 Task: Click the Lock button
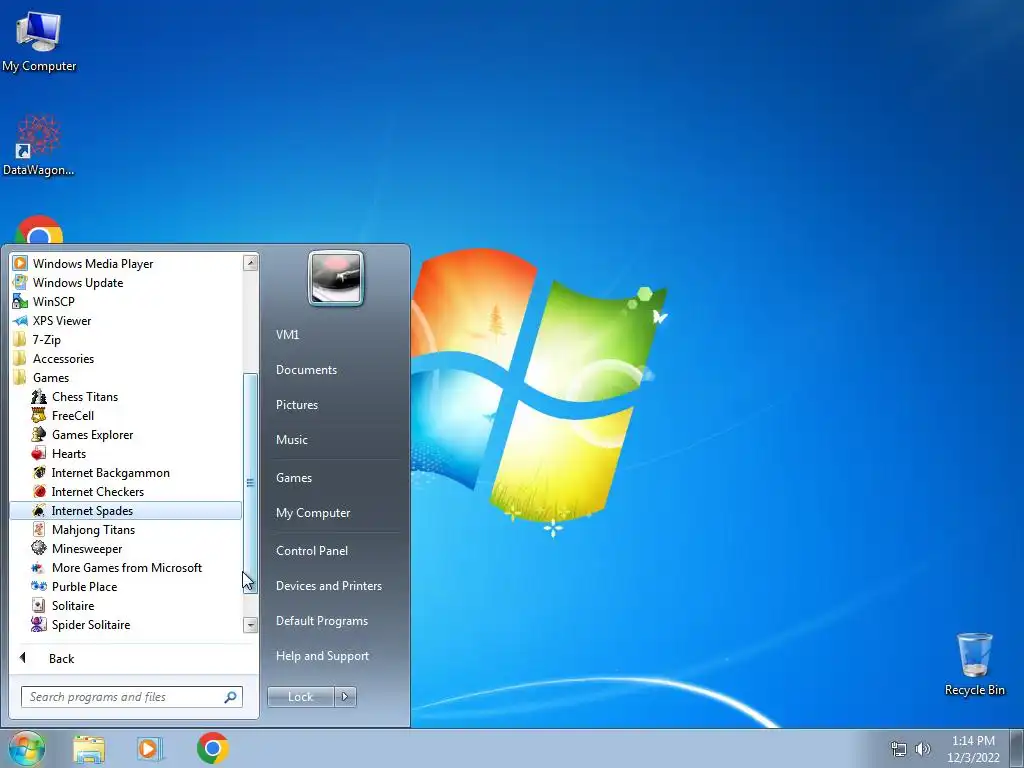(x=300, y=697)
